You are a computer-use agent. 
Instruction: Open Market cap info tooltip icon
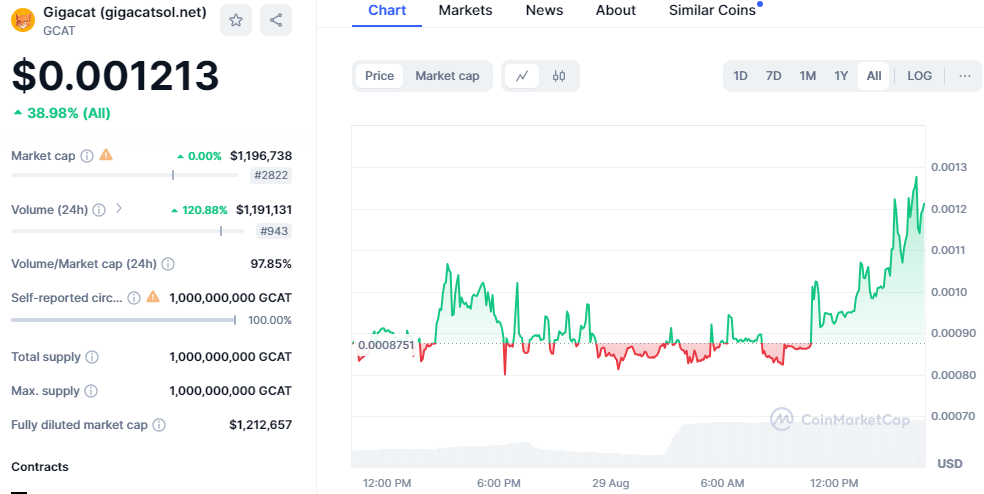click(x=87, y=156)
